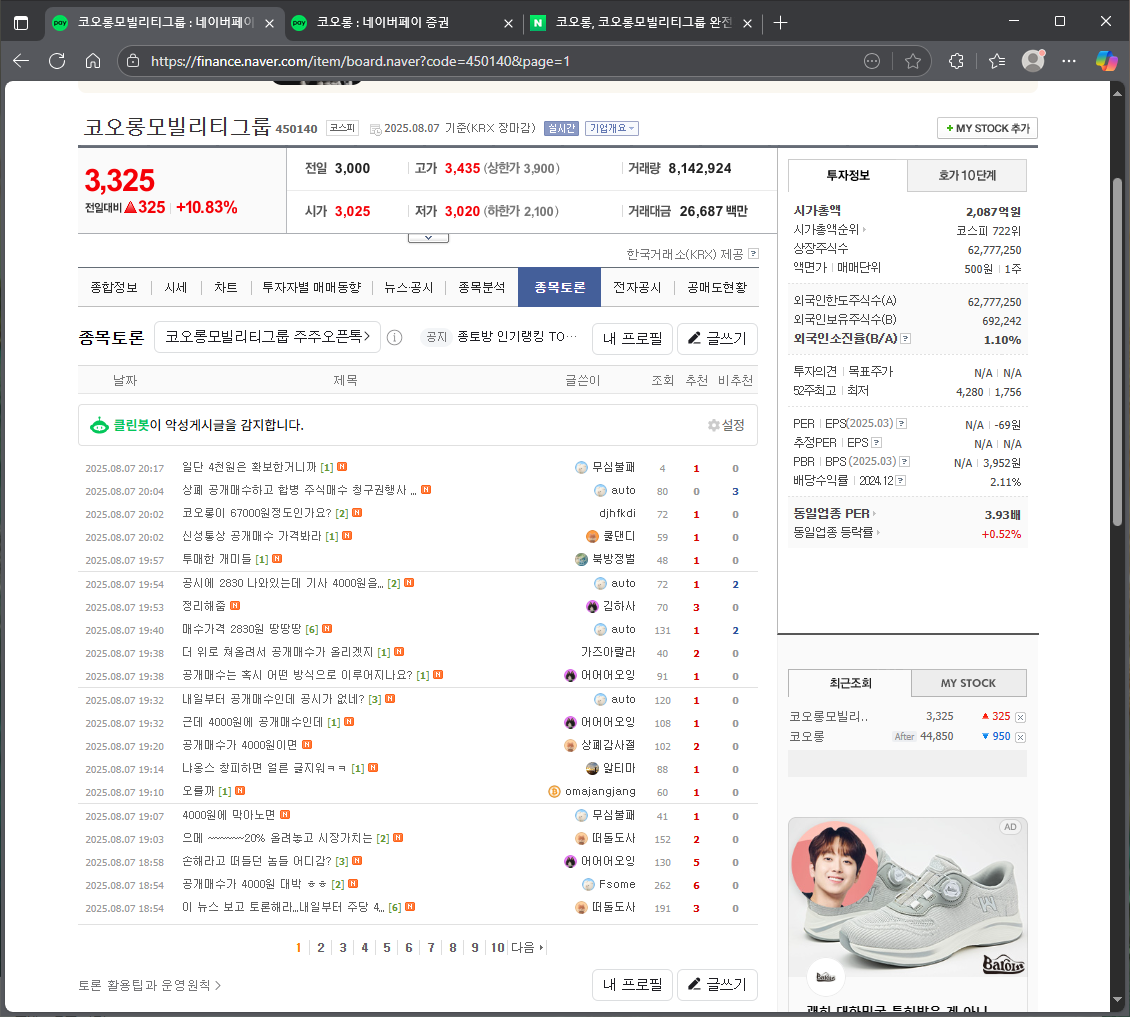Click help icon next to 배당수익률
The height and width of the screenshot is (1017, 1130).
click(x=901, y=481)
